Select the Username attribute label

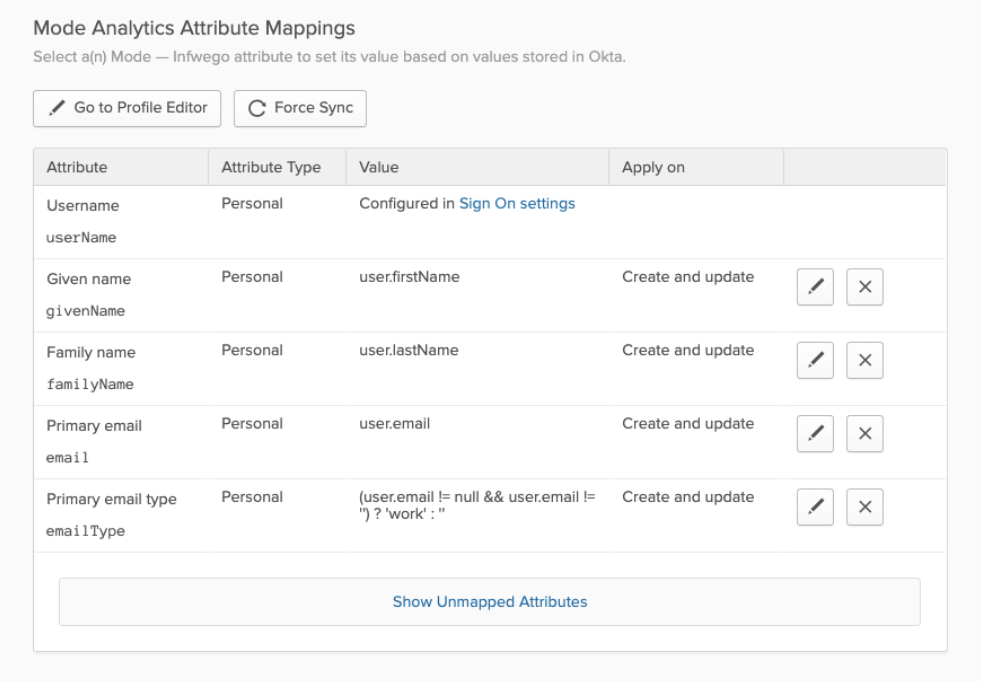click(x=83, y=205)
